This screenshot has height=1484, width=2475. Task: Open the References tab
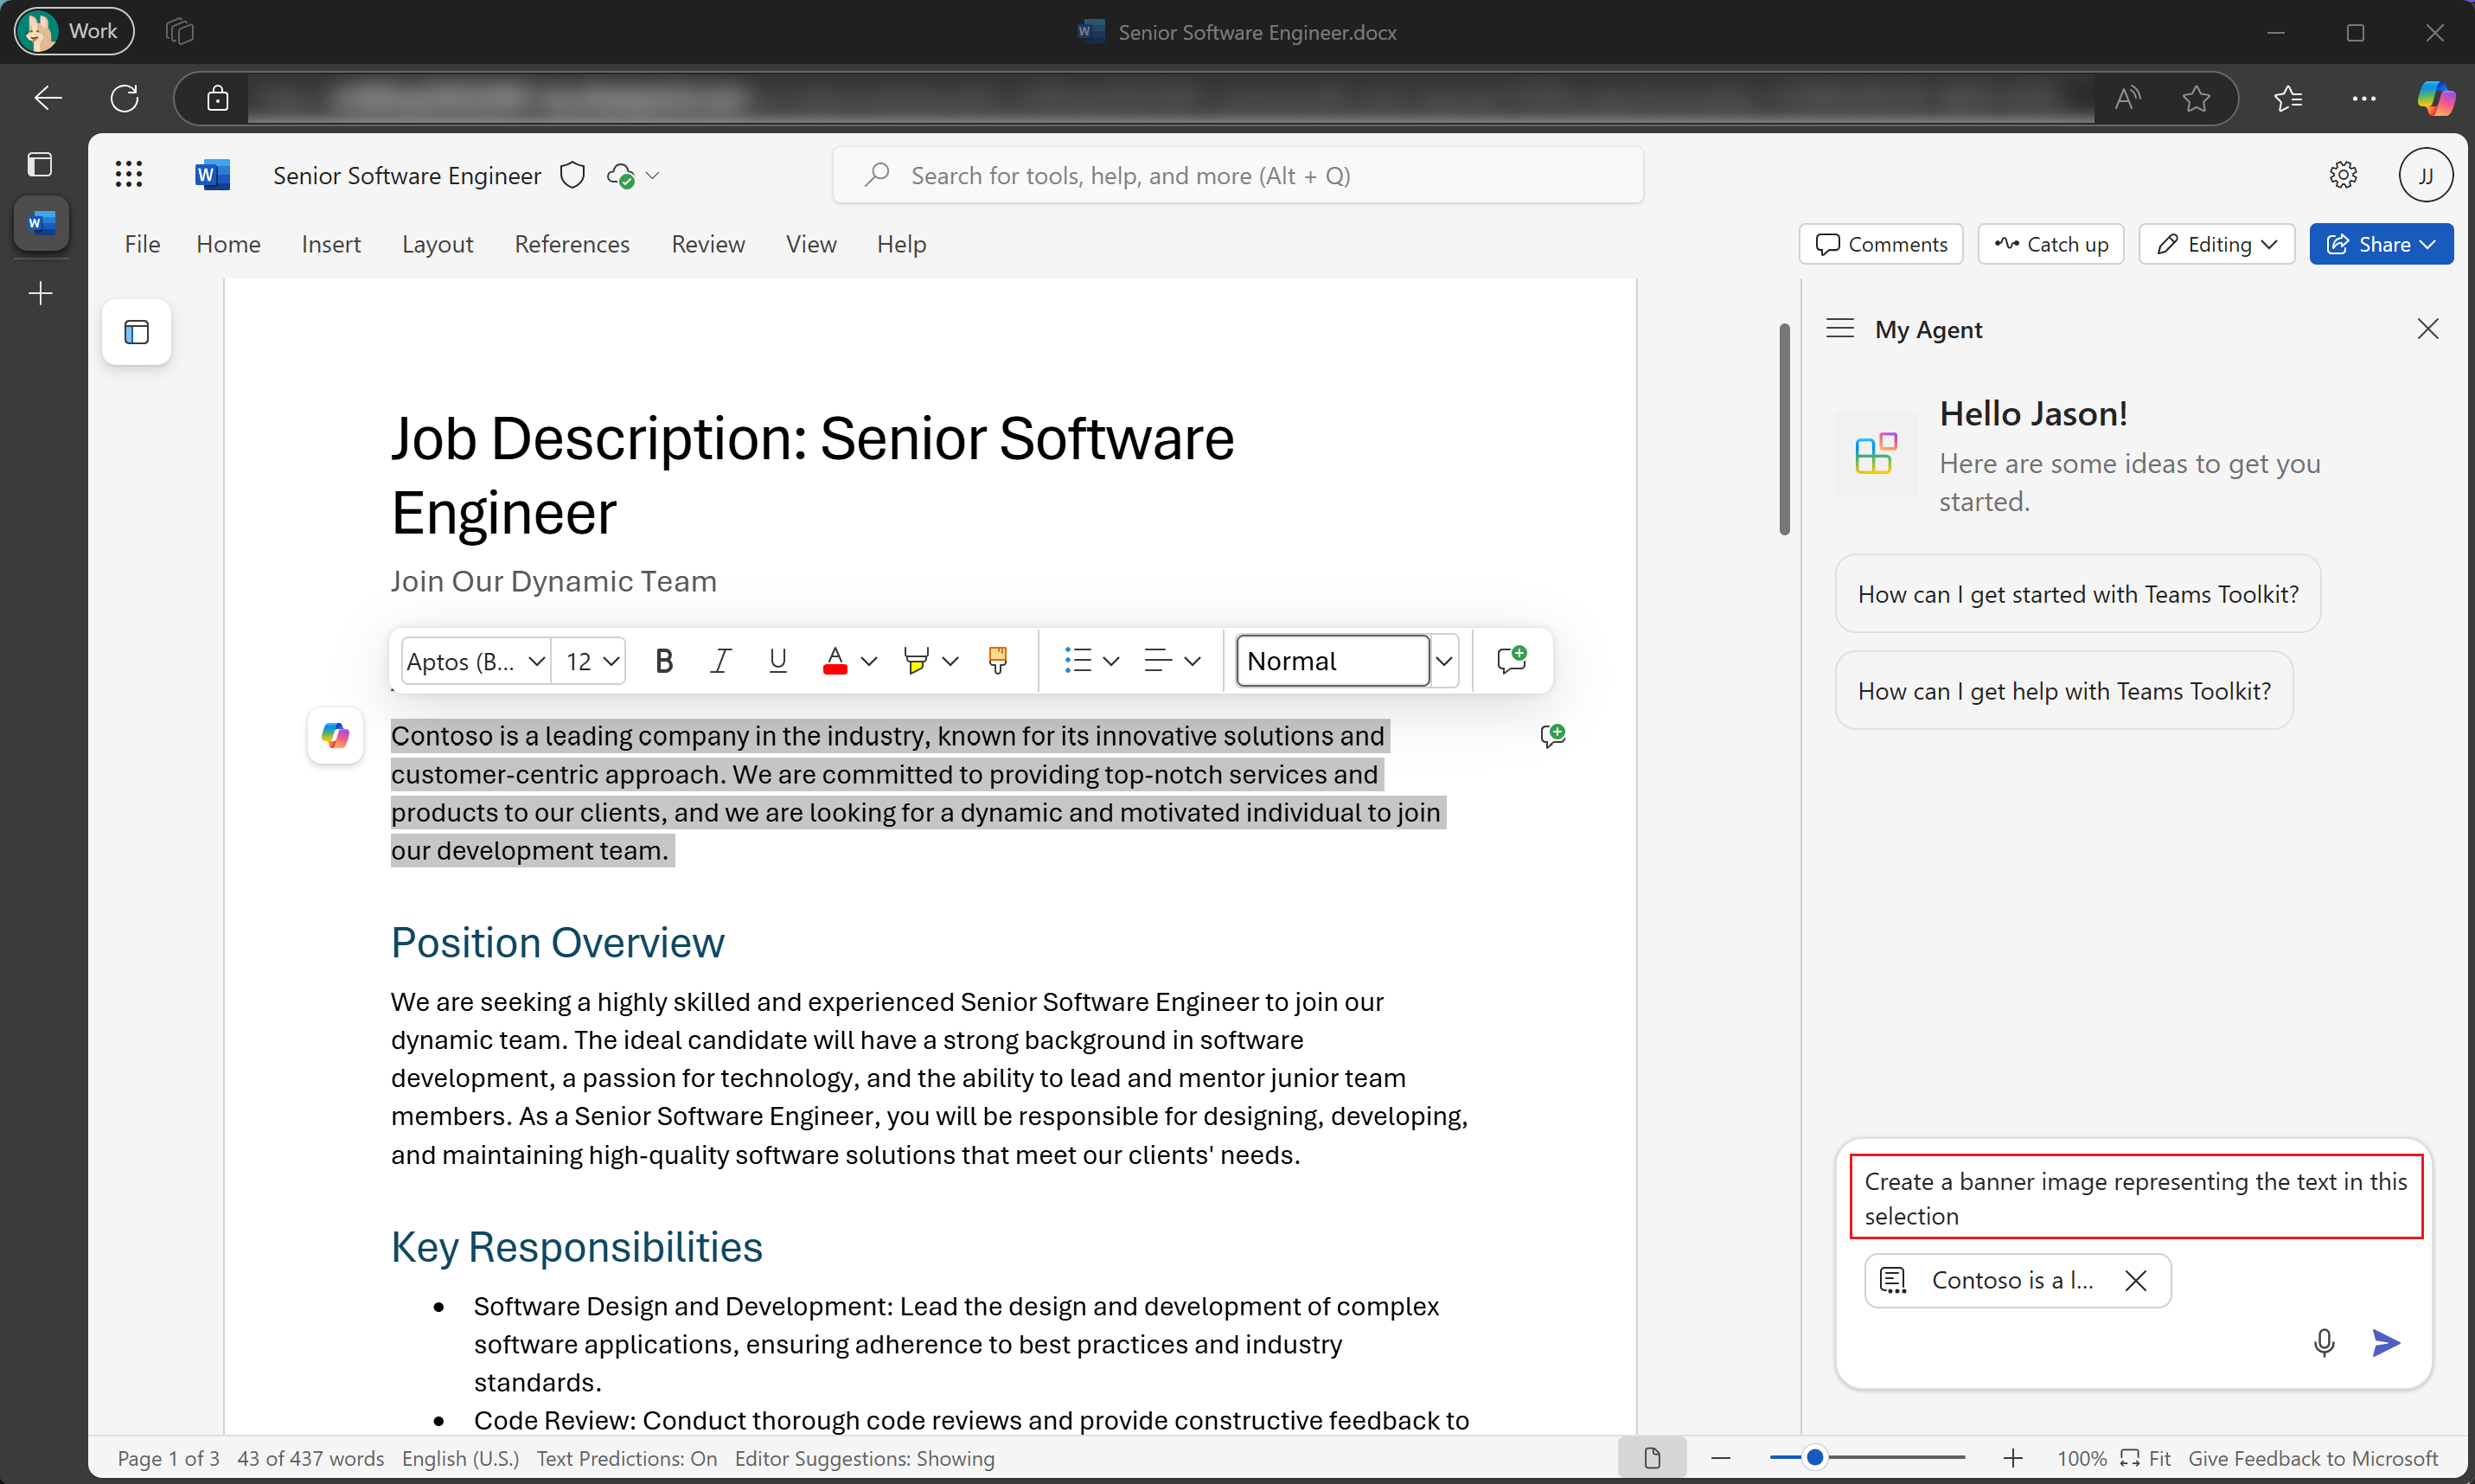pos(572,244)
